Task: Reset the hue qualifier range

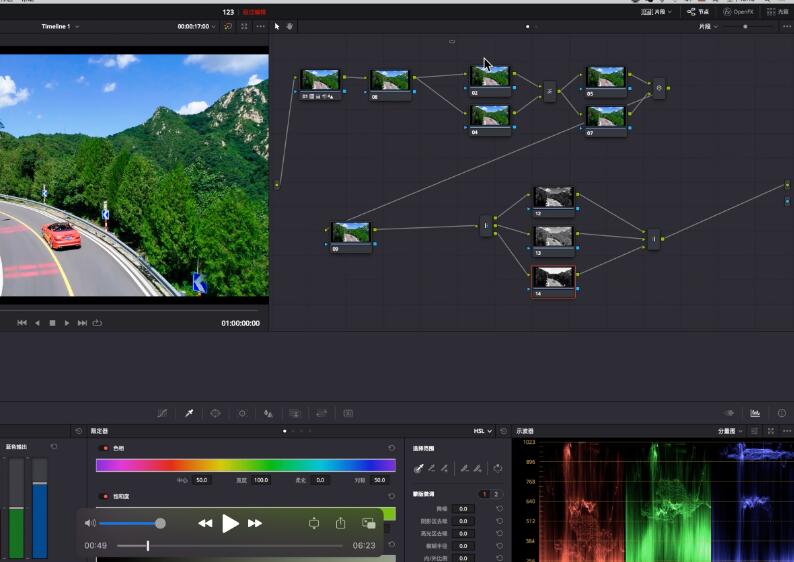Action: click(x=391, y=448)
